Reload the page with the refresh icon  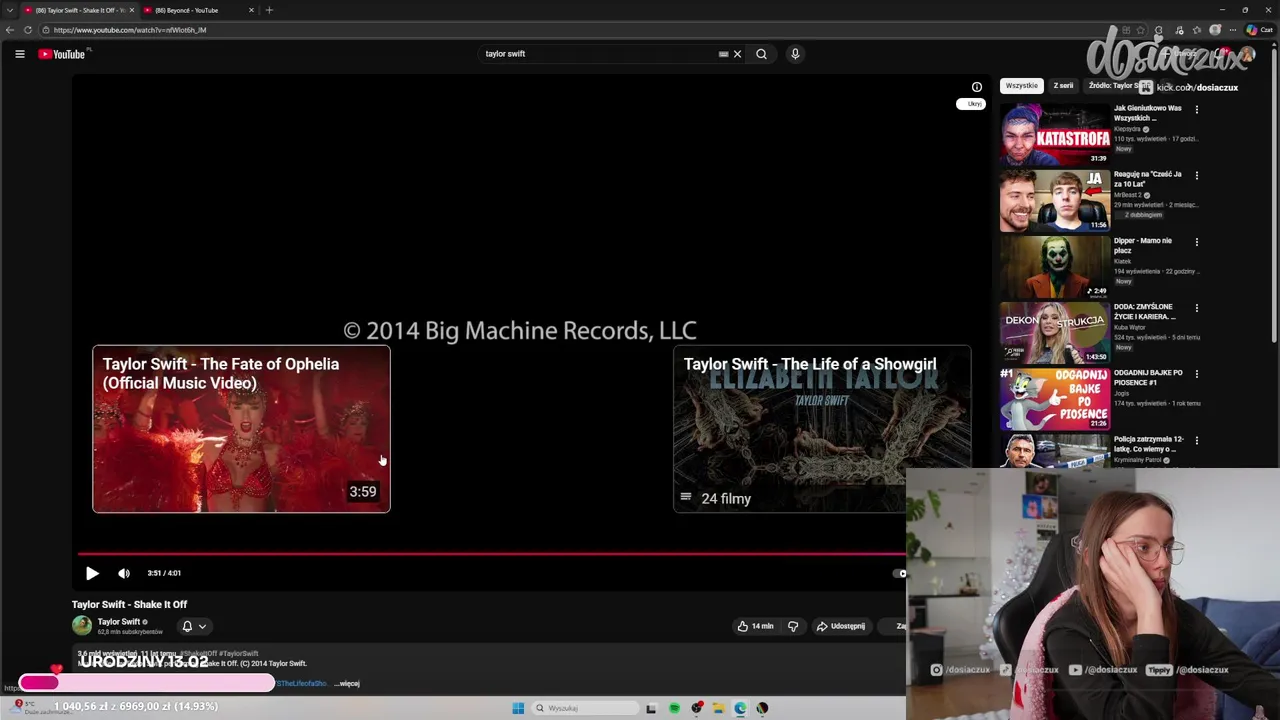coord(28,30)
